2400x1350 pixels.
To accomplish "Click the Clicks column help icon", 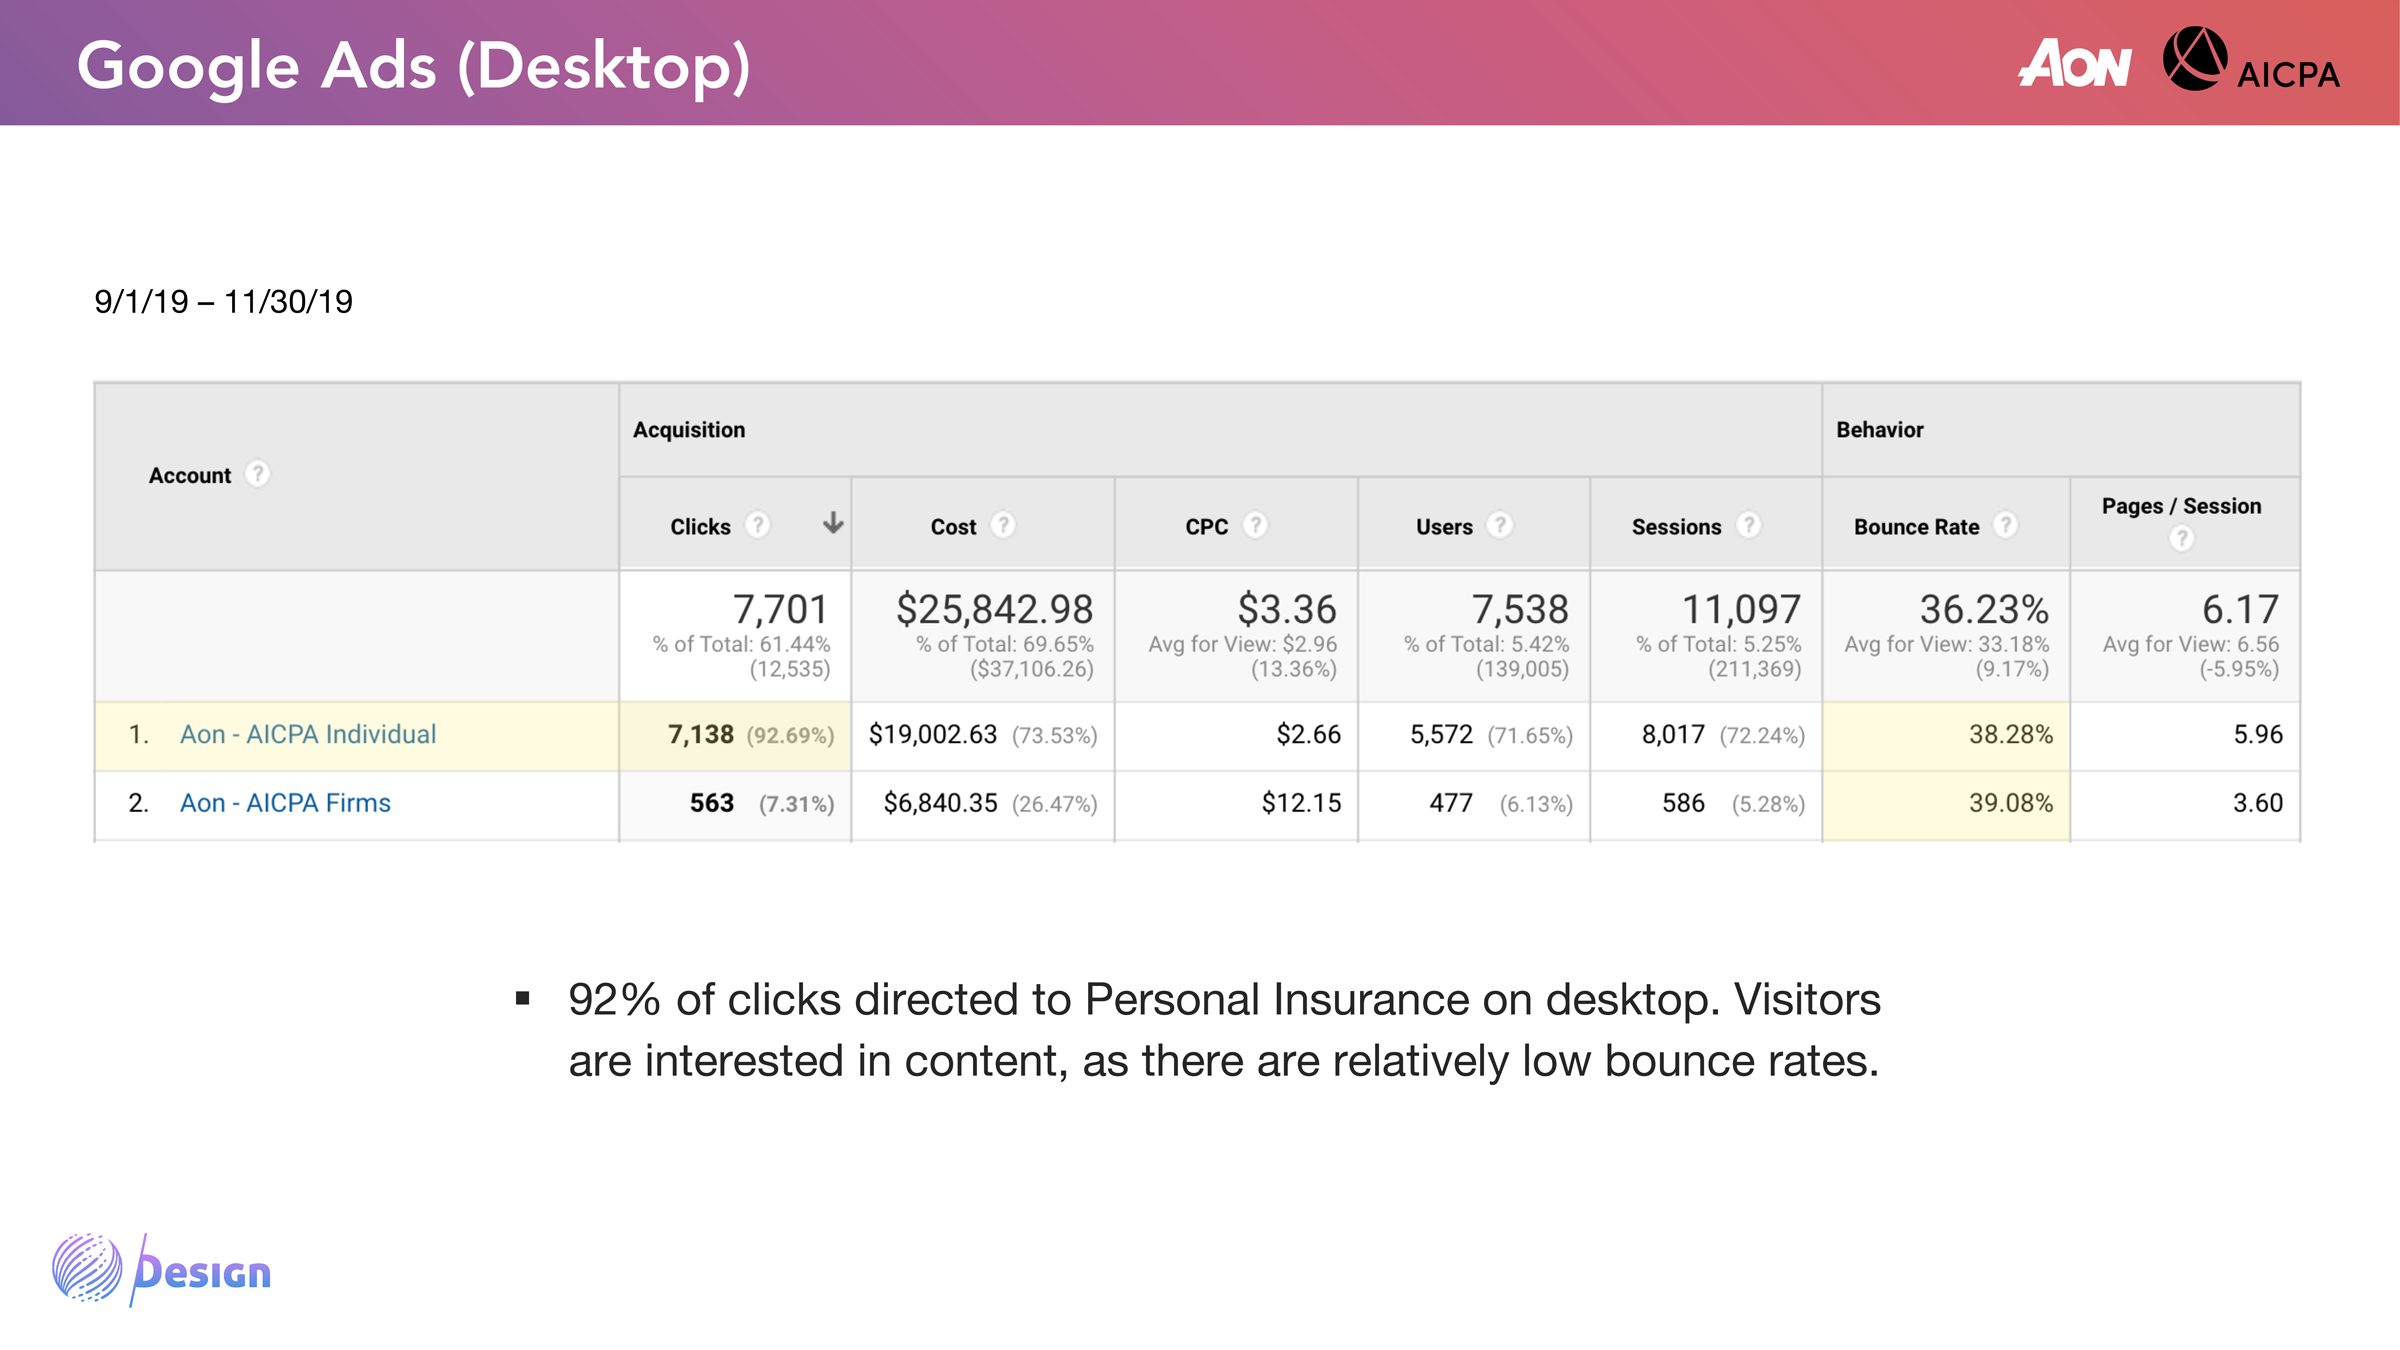I will [758, 525].
